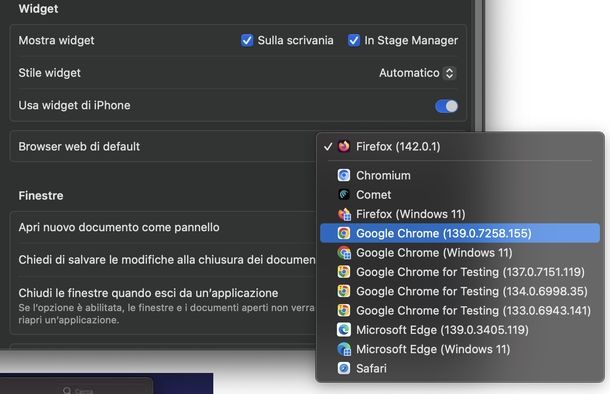
Task: Click Chrome for Testing 134 icon
Action: pyautogui.click(x=344, y=291)
